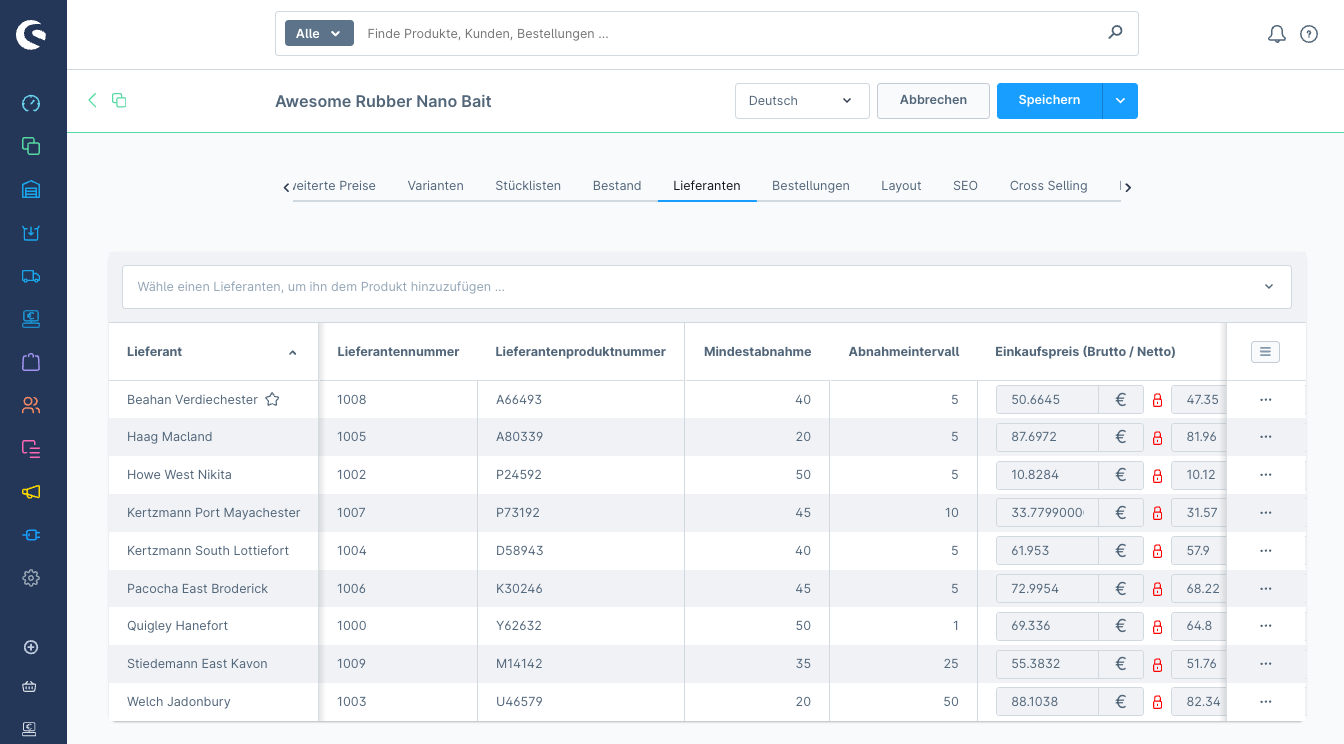1344x744 pixels.
Task: Open the Catalogues section in the sidebar
Action: (x=31, y=146)
